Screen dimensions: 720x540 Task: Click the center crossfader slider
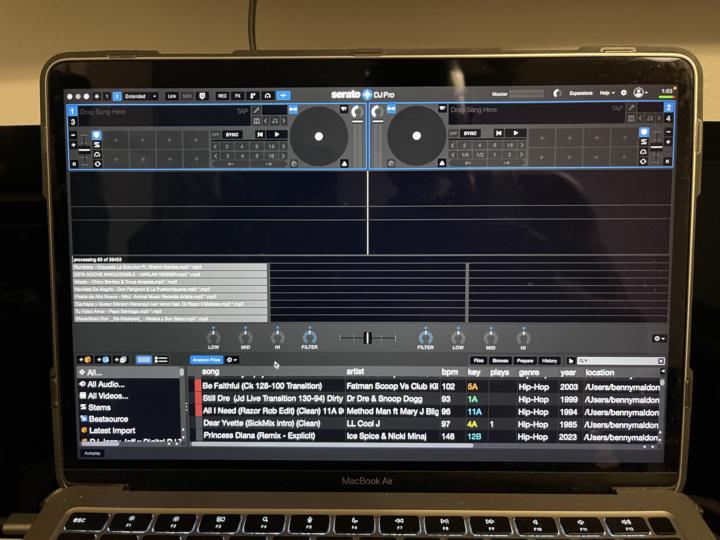pos(367,338)
